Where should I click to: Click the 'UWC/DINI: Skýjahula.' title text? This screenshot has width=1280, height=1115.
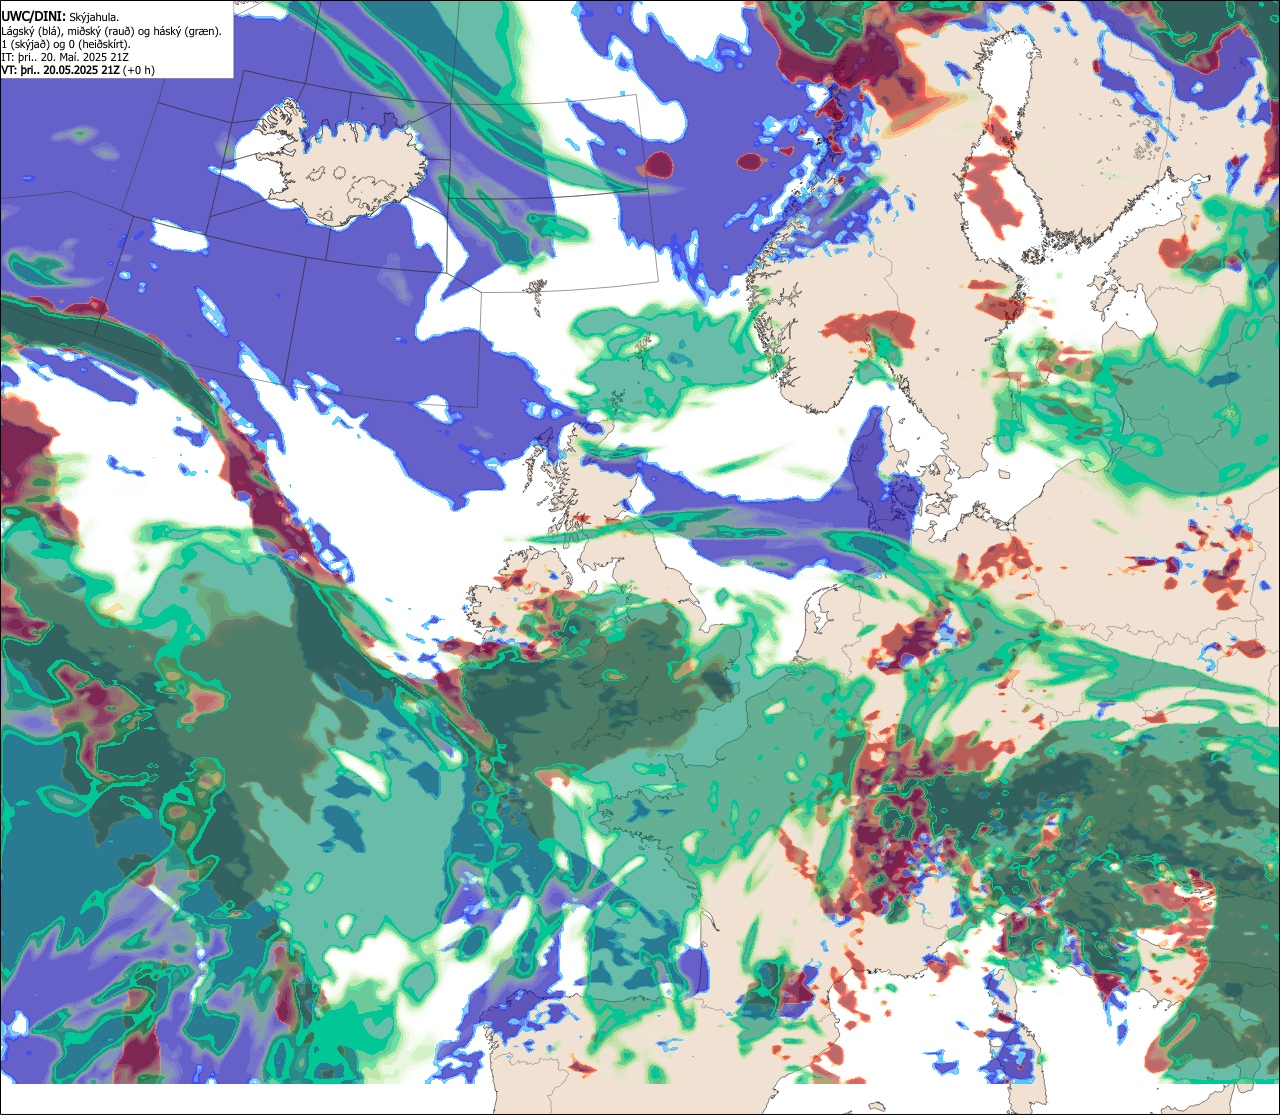coord(61,17)
